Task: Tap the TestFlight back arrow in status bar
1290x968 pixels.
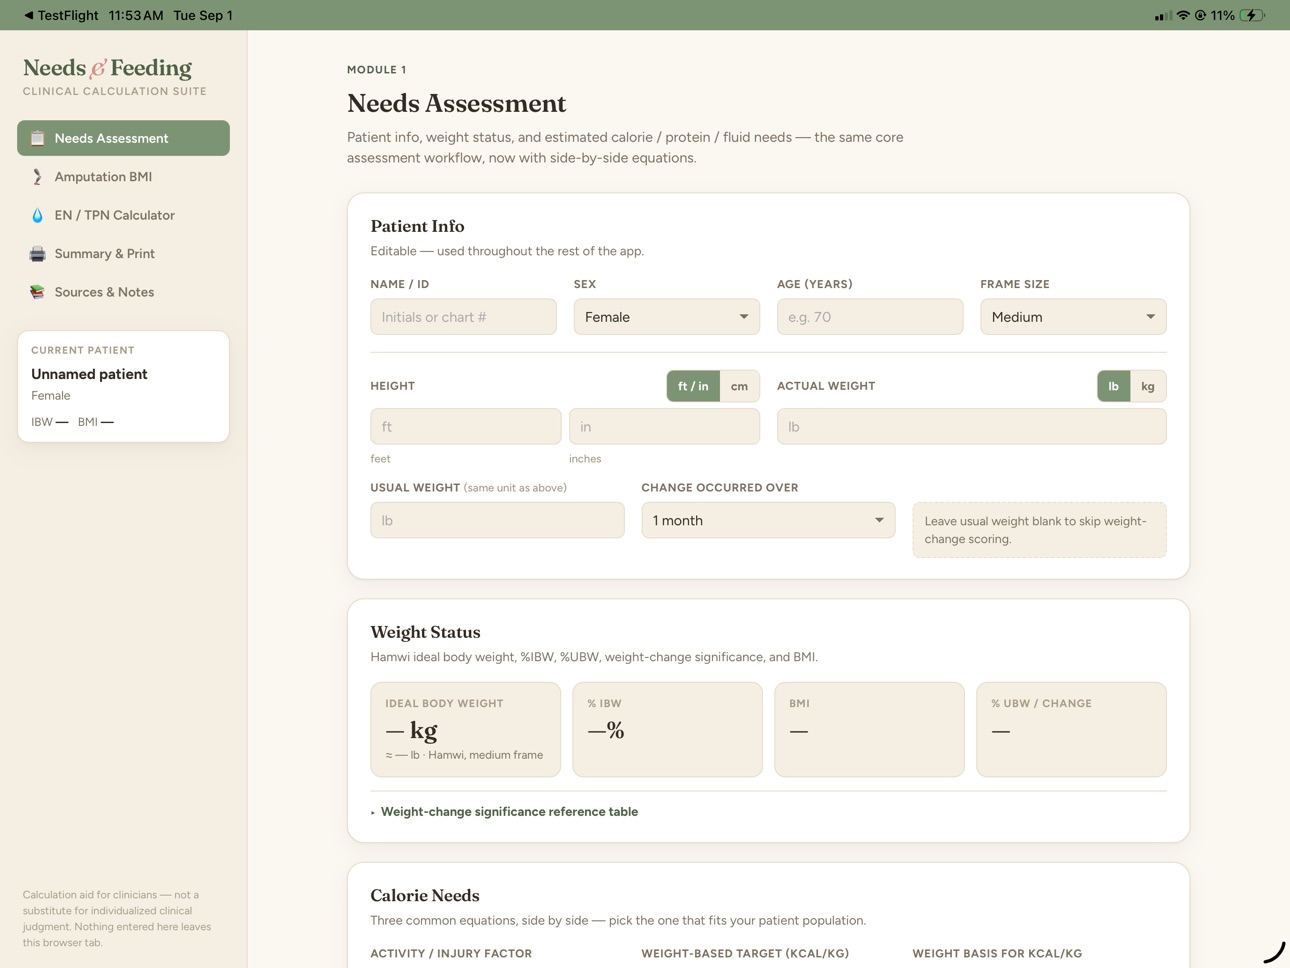Action: click(29, 15)
